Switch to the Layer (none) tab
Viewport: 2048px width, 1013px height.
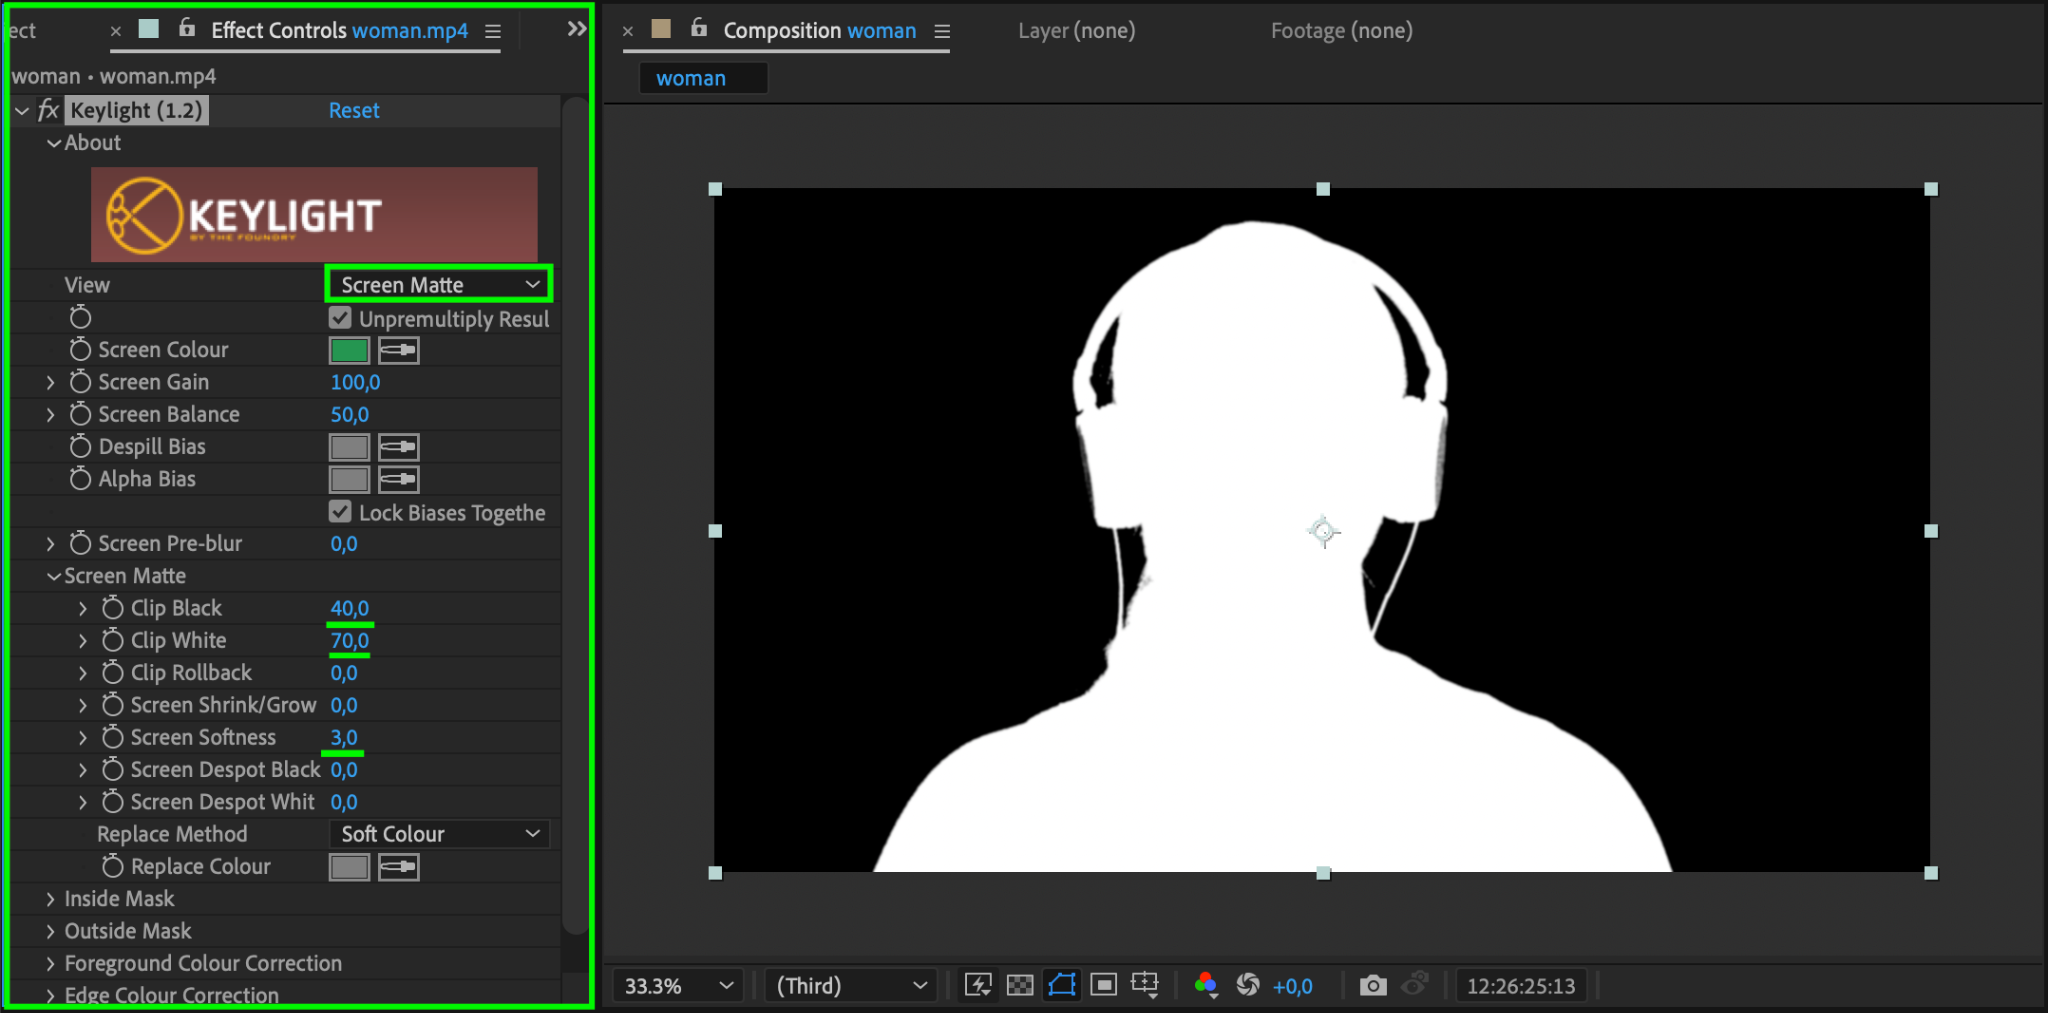coord(1077,30)
